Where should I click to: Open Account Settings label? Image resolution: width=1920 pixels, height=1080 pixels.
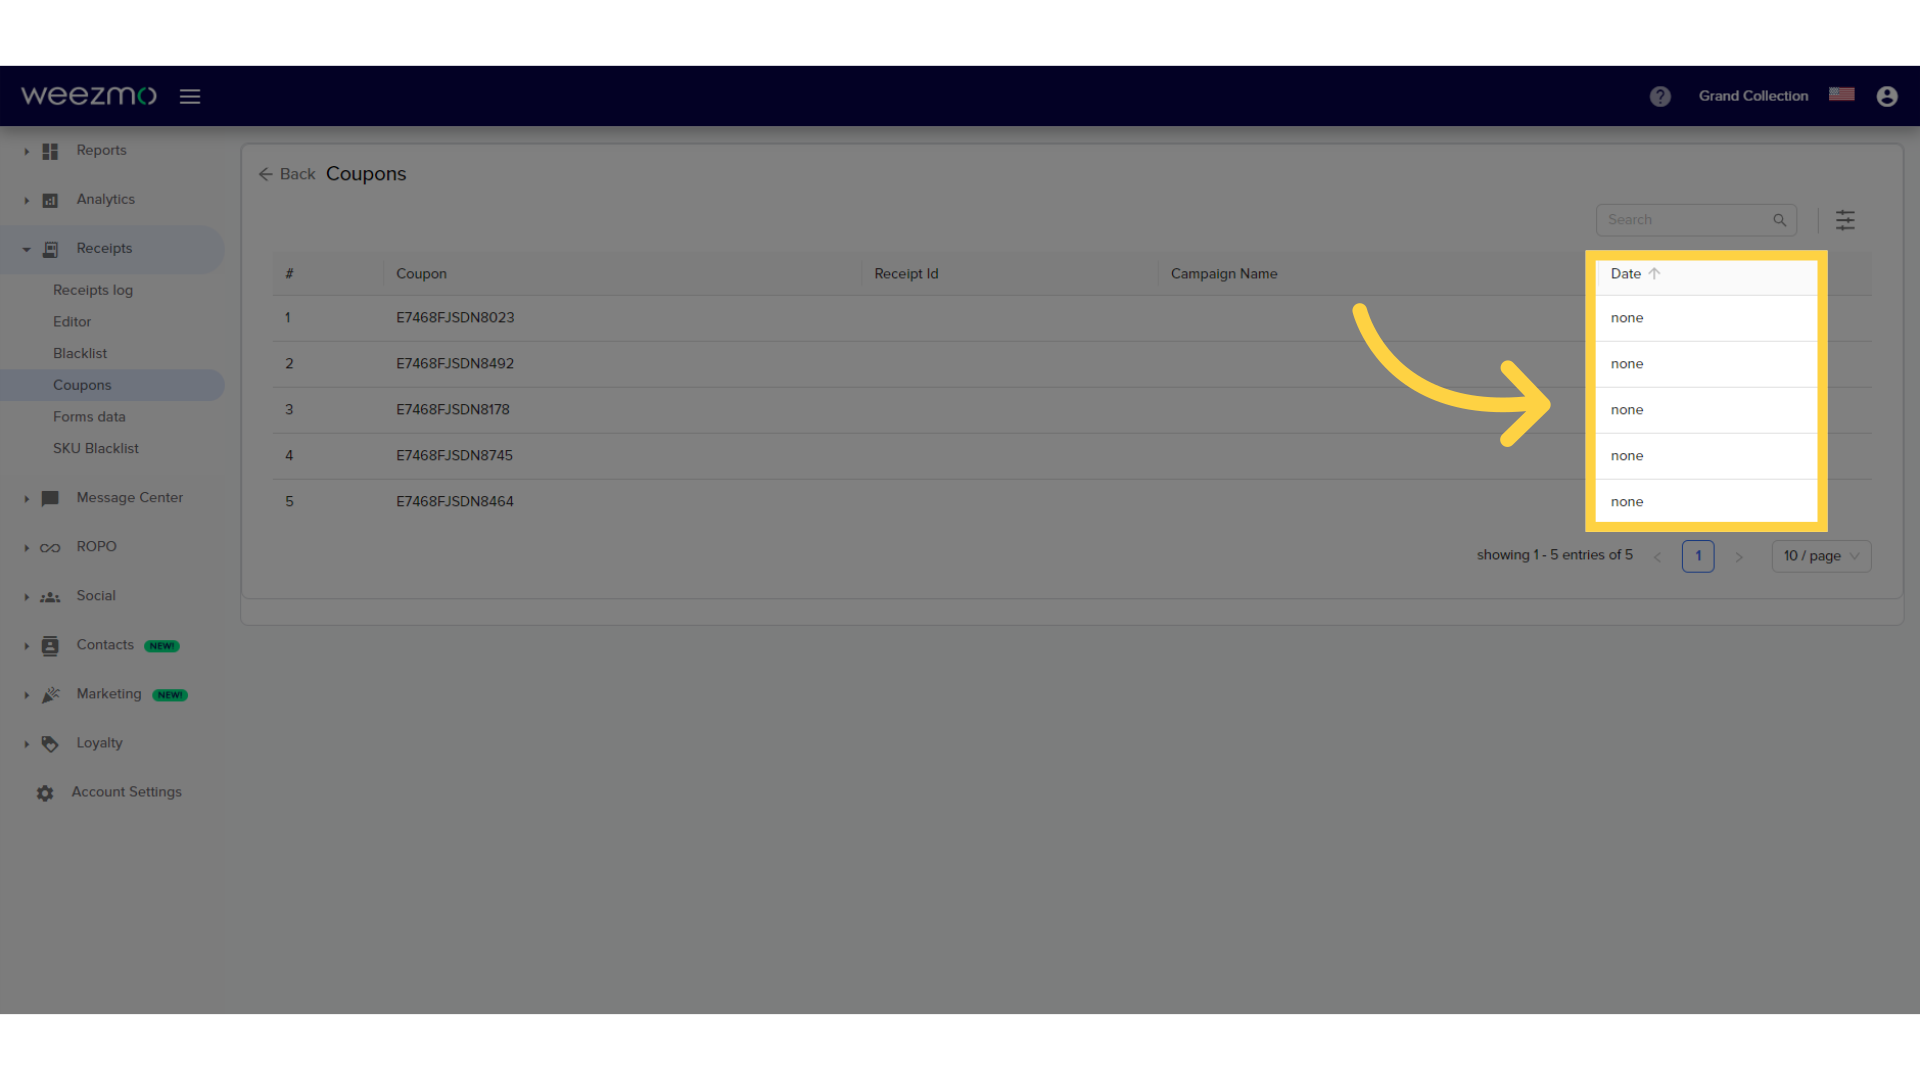pos(127,792)
